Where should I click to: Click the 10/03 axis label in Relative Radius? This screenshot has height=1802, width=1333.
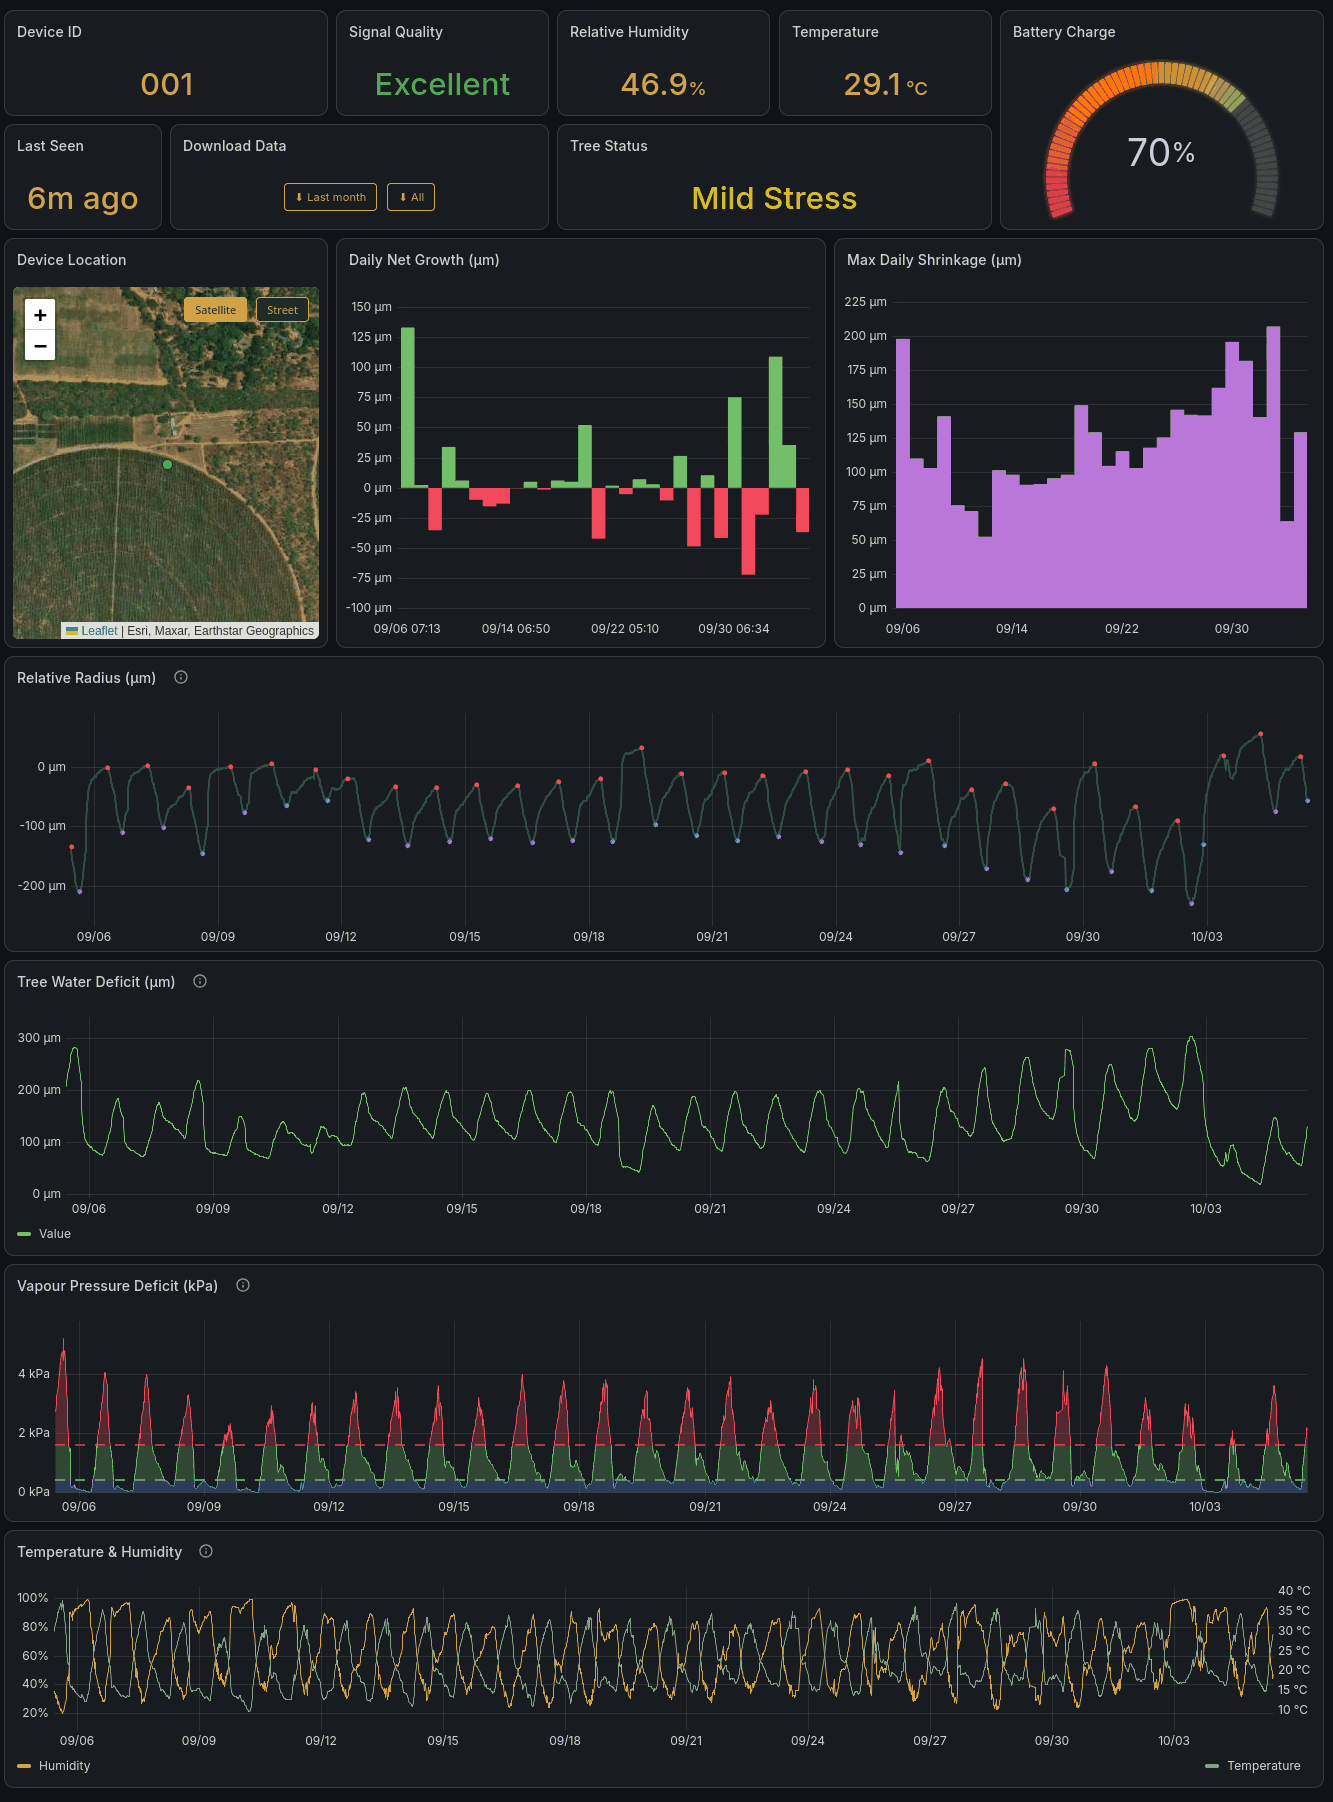pos(1206,937)
